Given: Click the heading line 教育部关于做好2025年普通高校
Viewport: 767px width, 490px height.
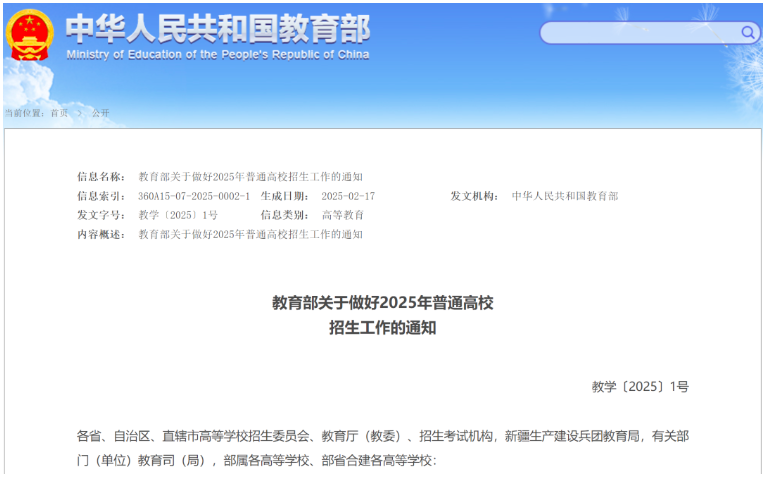Looking at the screenshot, I should point(383,303).
